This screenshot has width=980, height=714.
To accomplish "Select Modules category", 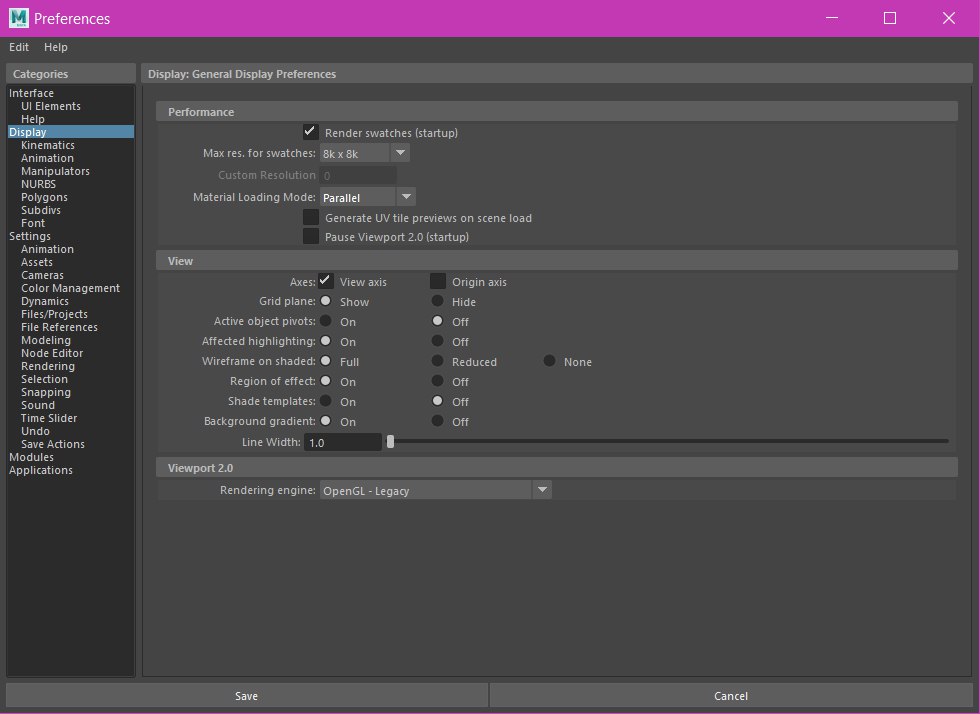I will 31,457.
